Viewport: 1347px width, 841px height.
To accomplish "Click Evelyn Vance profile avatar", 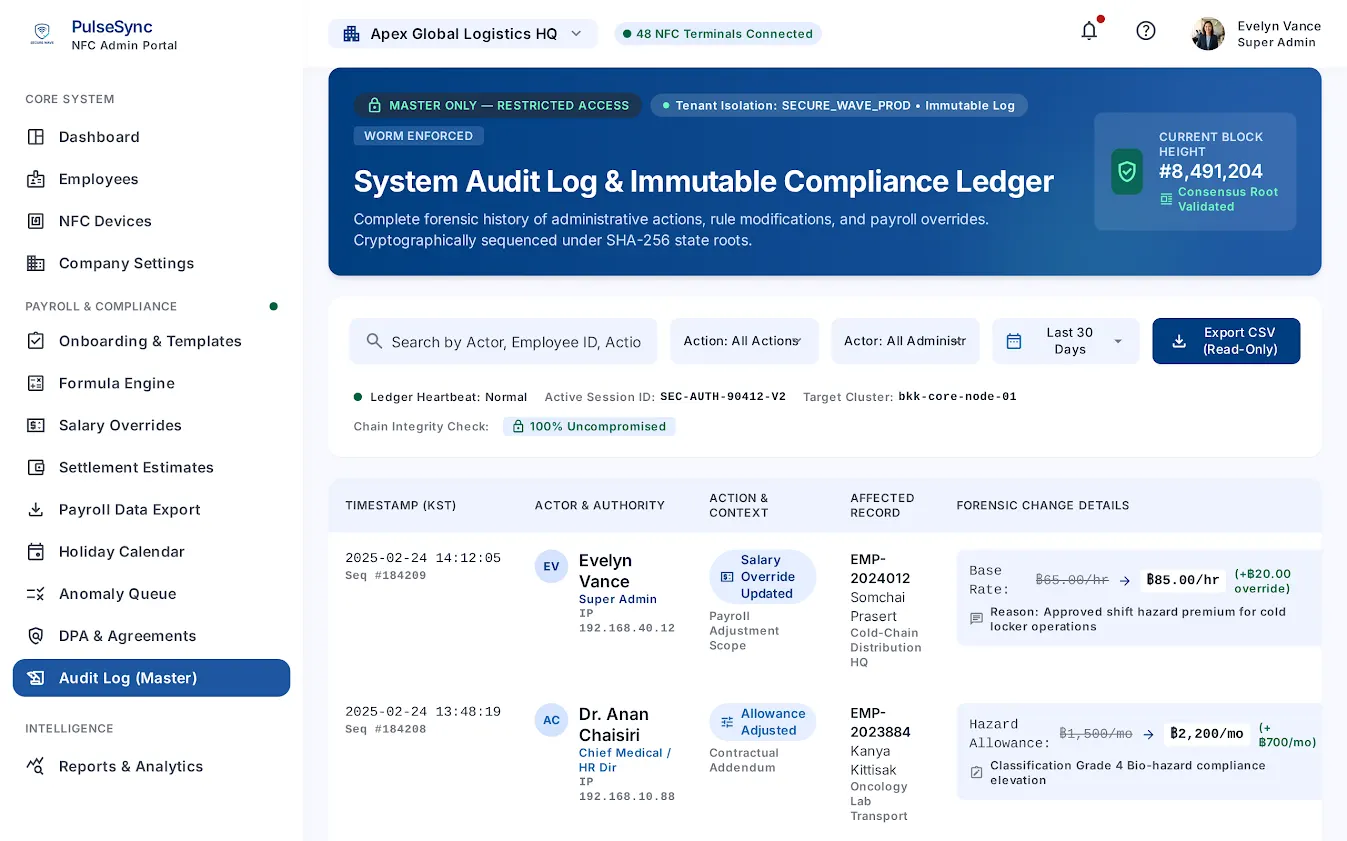I will point(1208,34).
